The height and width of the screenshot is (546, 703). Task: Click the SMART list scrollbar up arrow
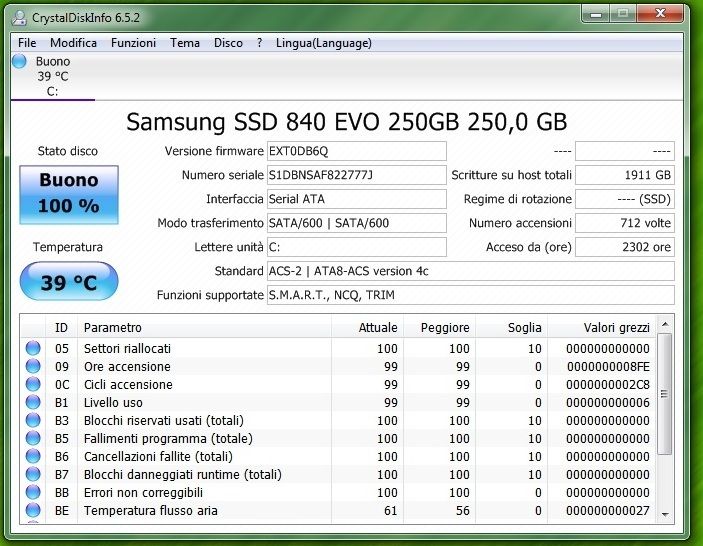click(665, 324)
